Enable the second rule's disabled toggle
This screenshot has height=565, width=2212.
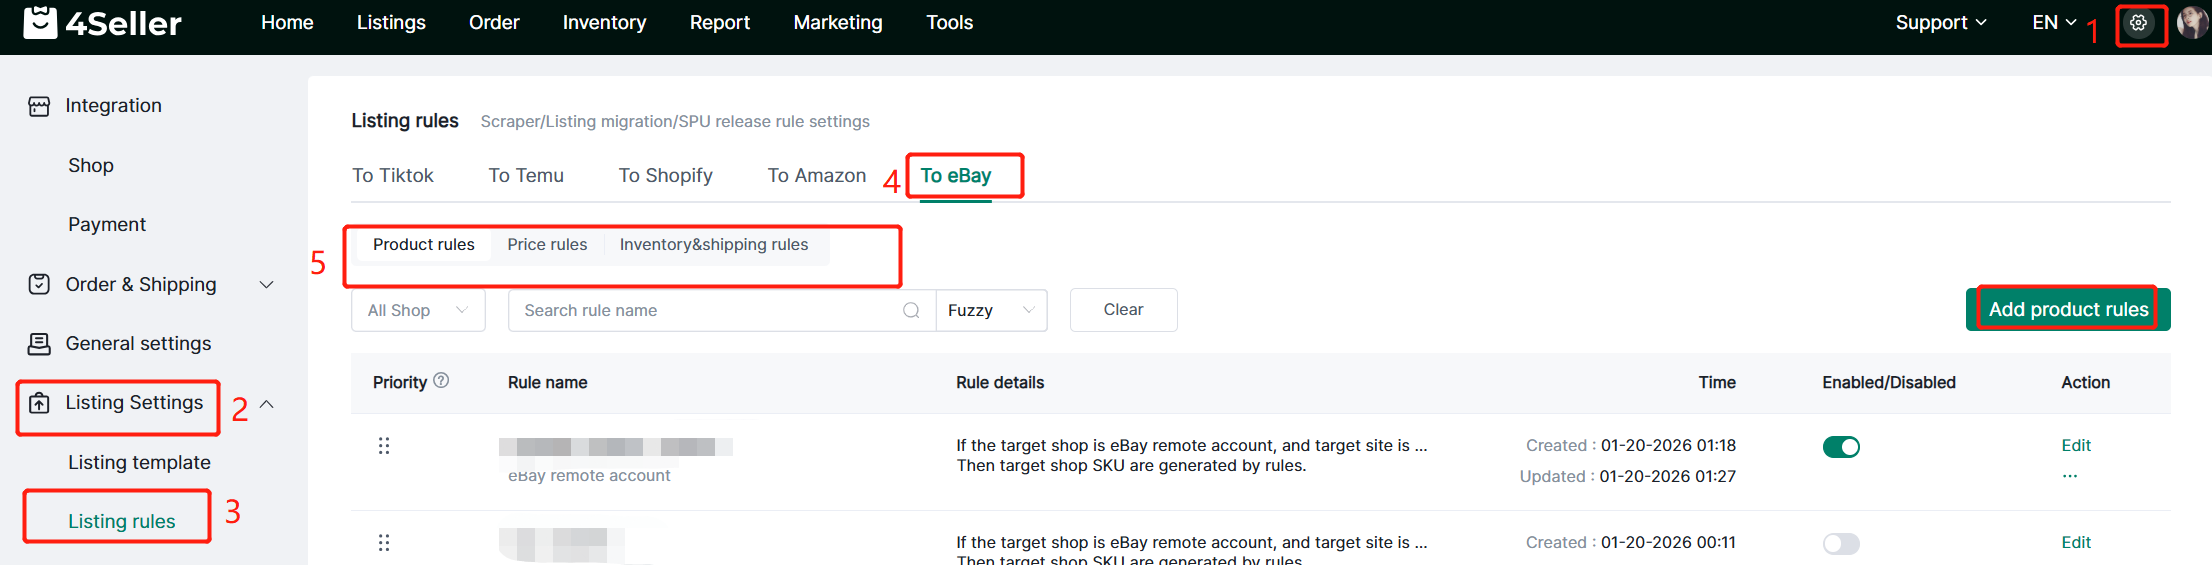click(x=1840, y=544)
